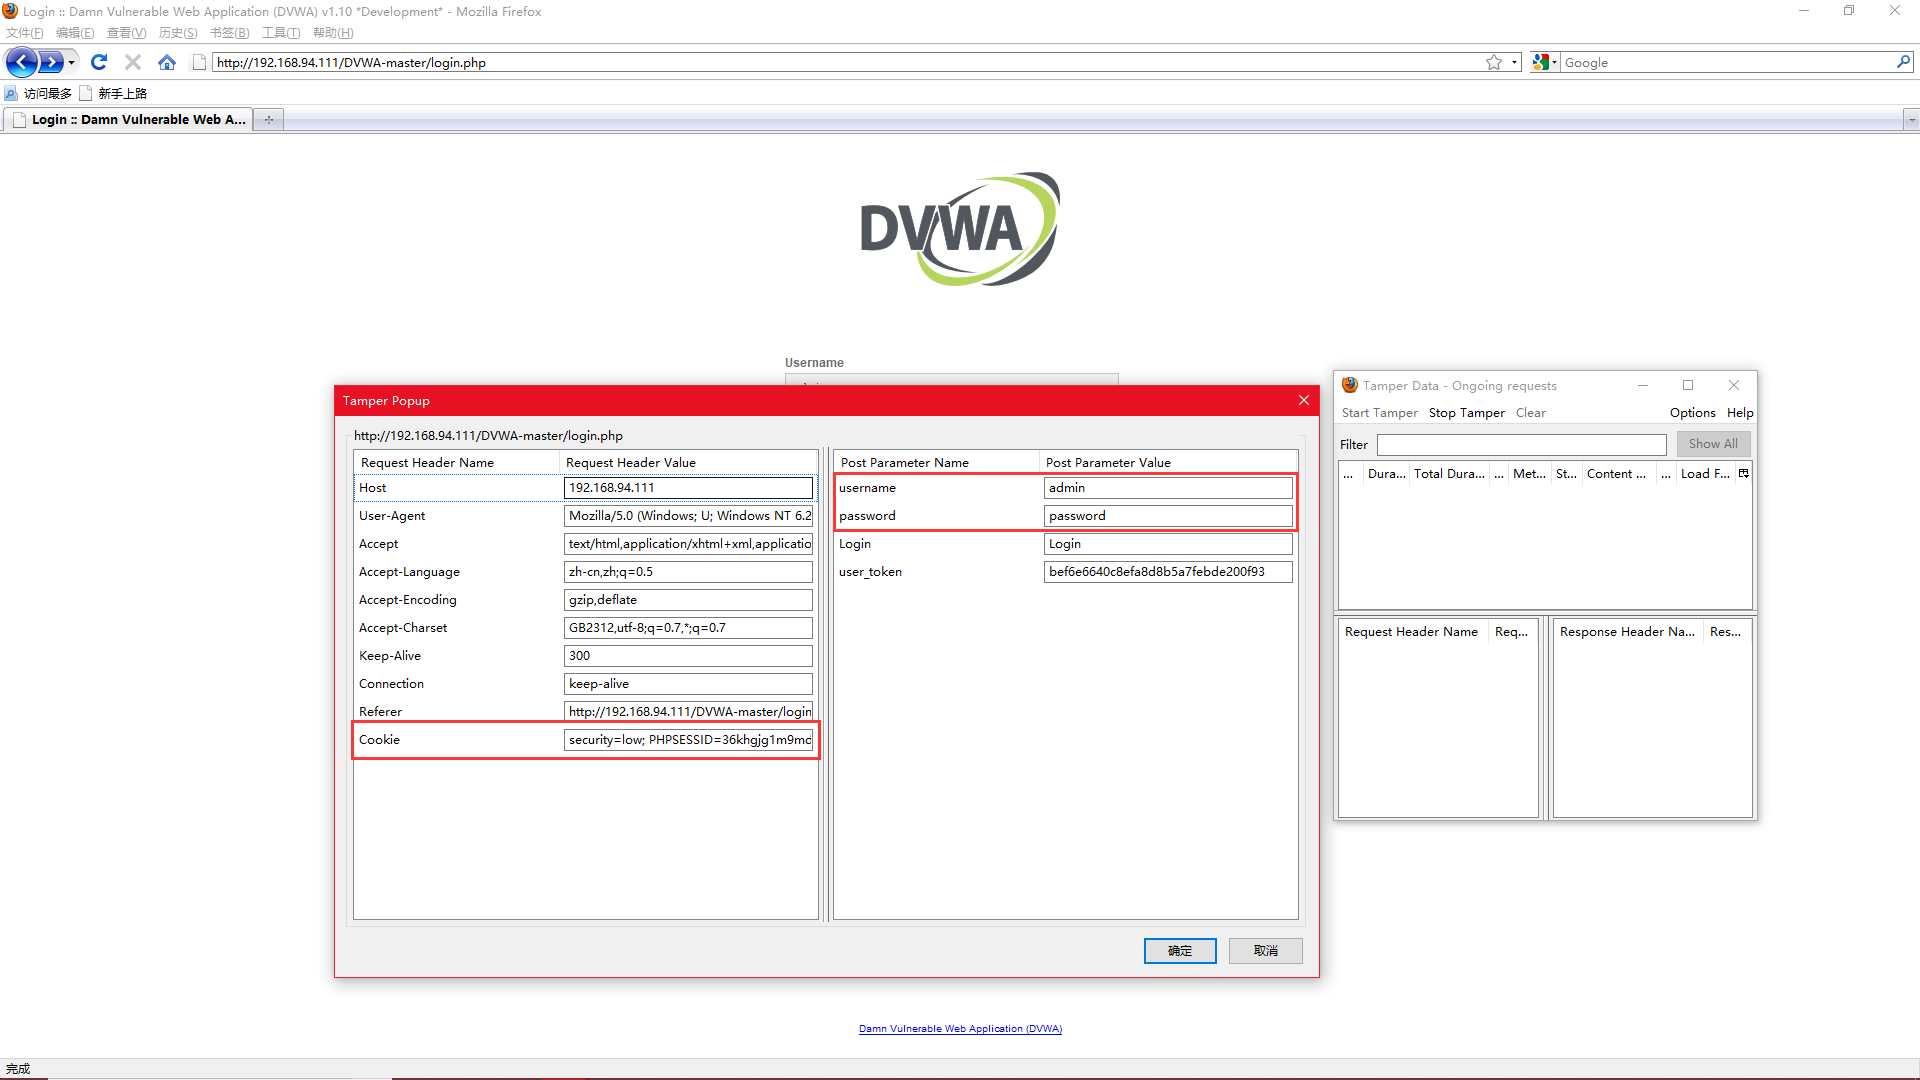Open the 编辑(E) menu
Image resolution: width=1920 pixels, height=1080 pixels.
click(75, 33)
